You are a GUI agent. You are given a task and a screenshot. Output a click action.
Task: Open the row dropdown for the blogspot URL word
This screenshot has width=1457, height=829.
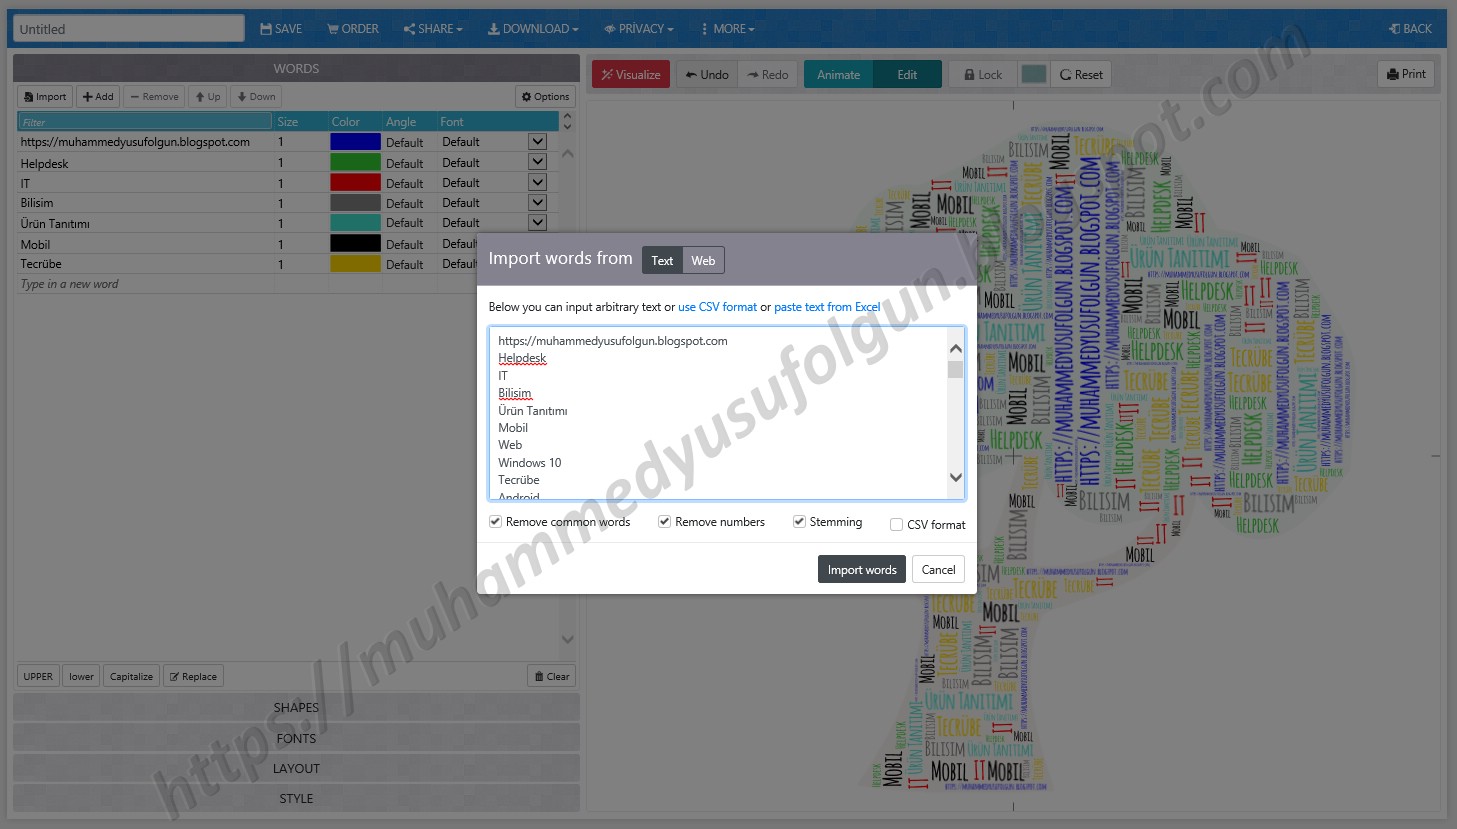[537, 142]
